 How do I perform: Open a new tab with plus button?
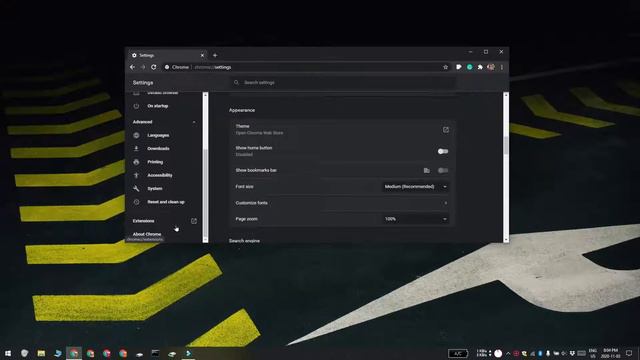215,55
